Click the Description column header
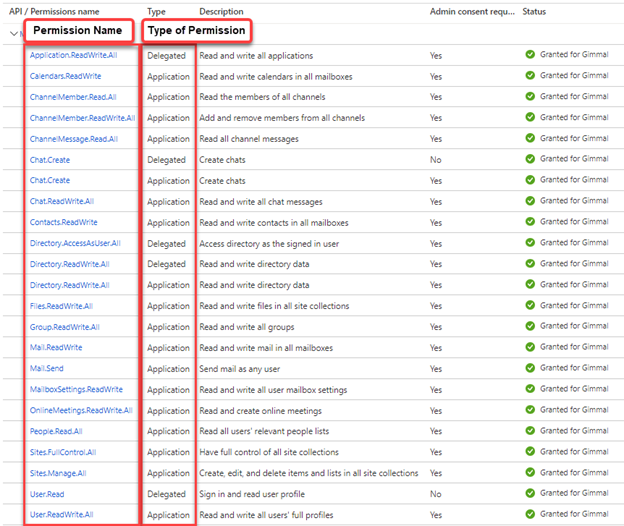 221,11
